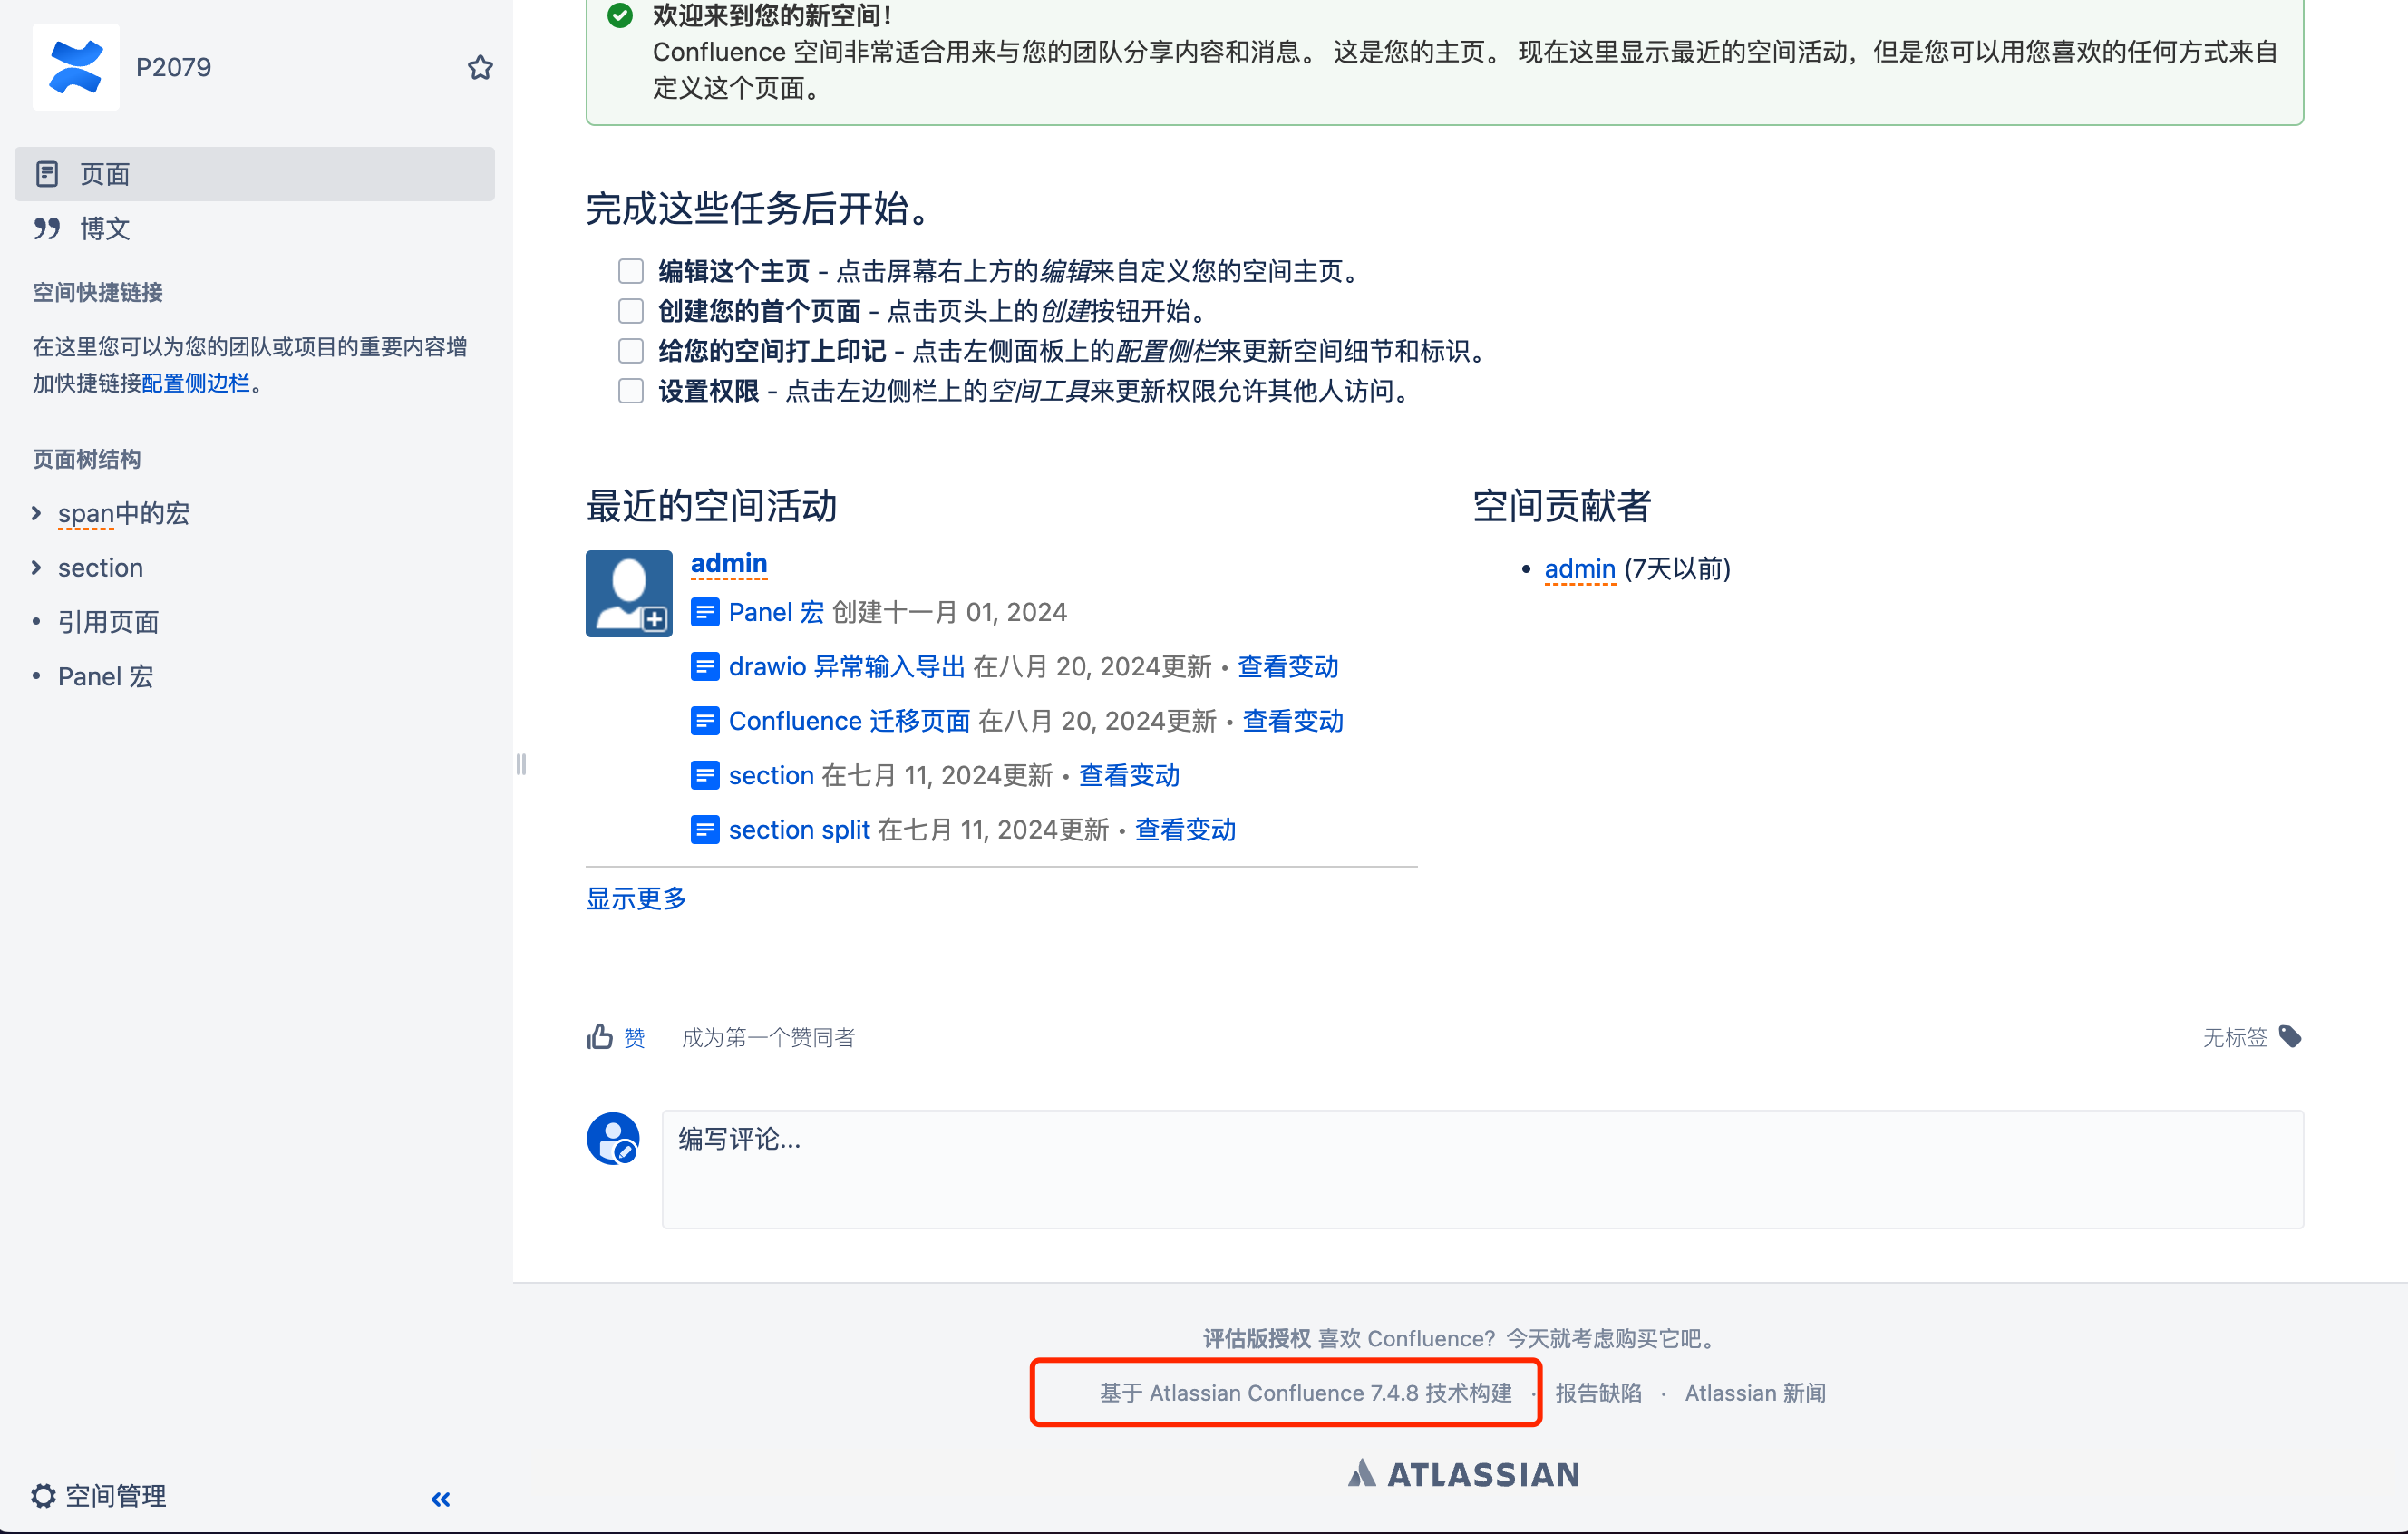
Task: Click the page icon beside Confluence 迁移页面
Action: [x=705, y=721]
